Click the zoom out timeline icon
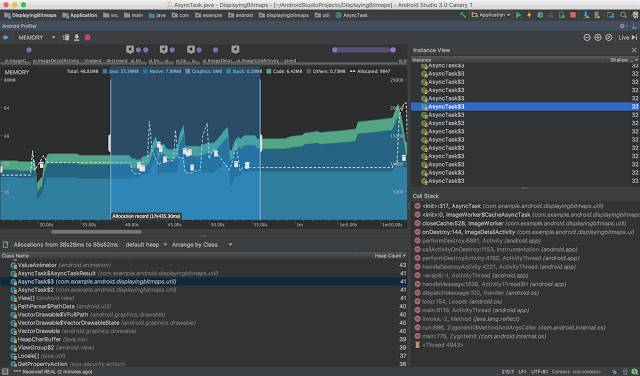This screenshot has width=640, height=376. (x=587, y=38)
